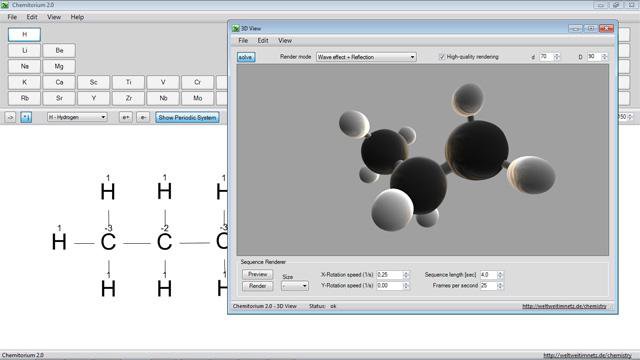The height and width of the screenshot is (360, 640).
Task: Open Help menu in main window
Action: pos(77,17)
